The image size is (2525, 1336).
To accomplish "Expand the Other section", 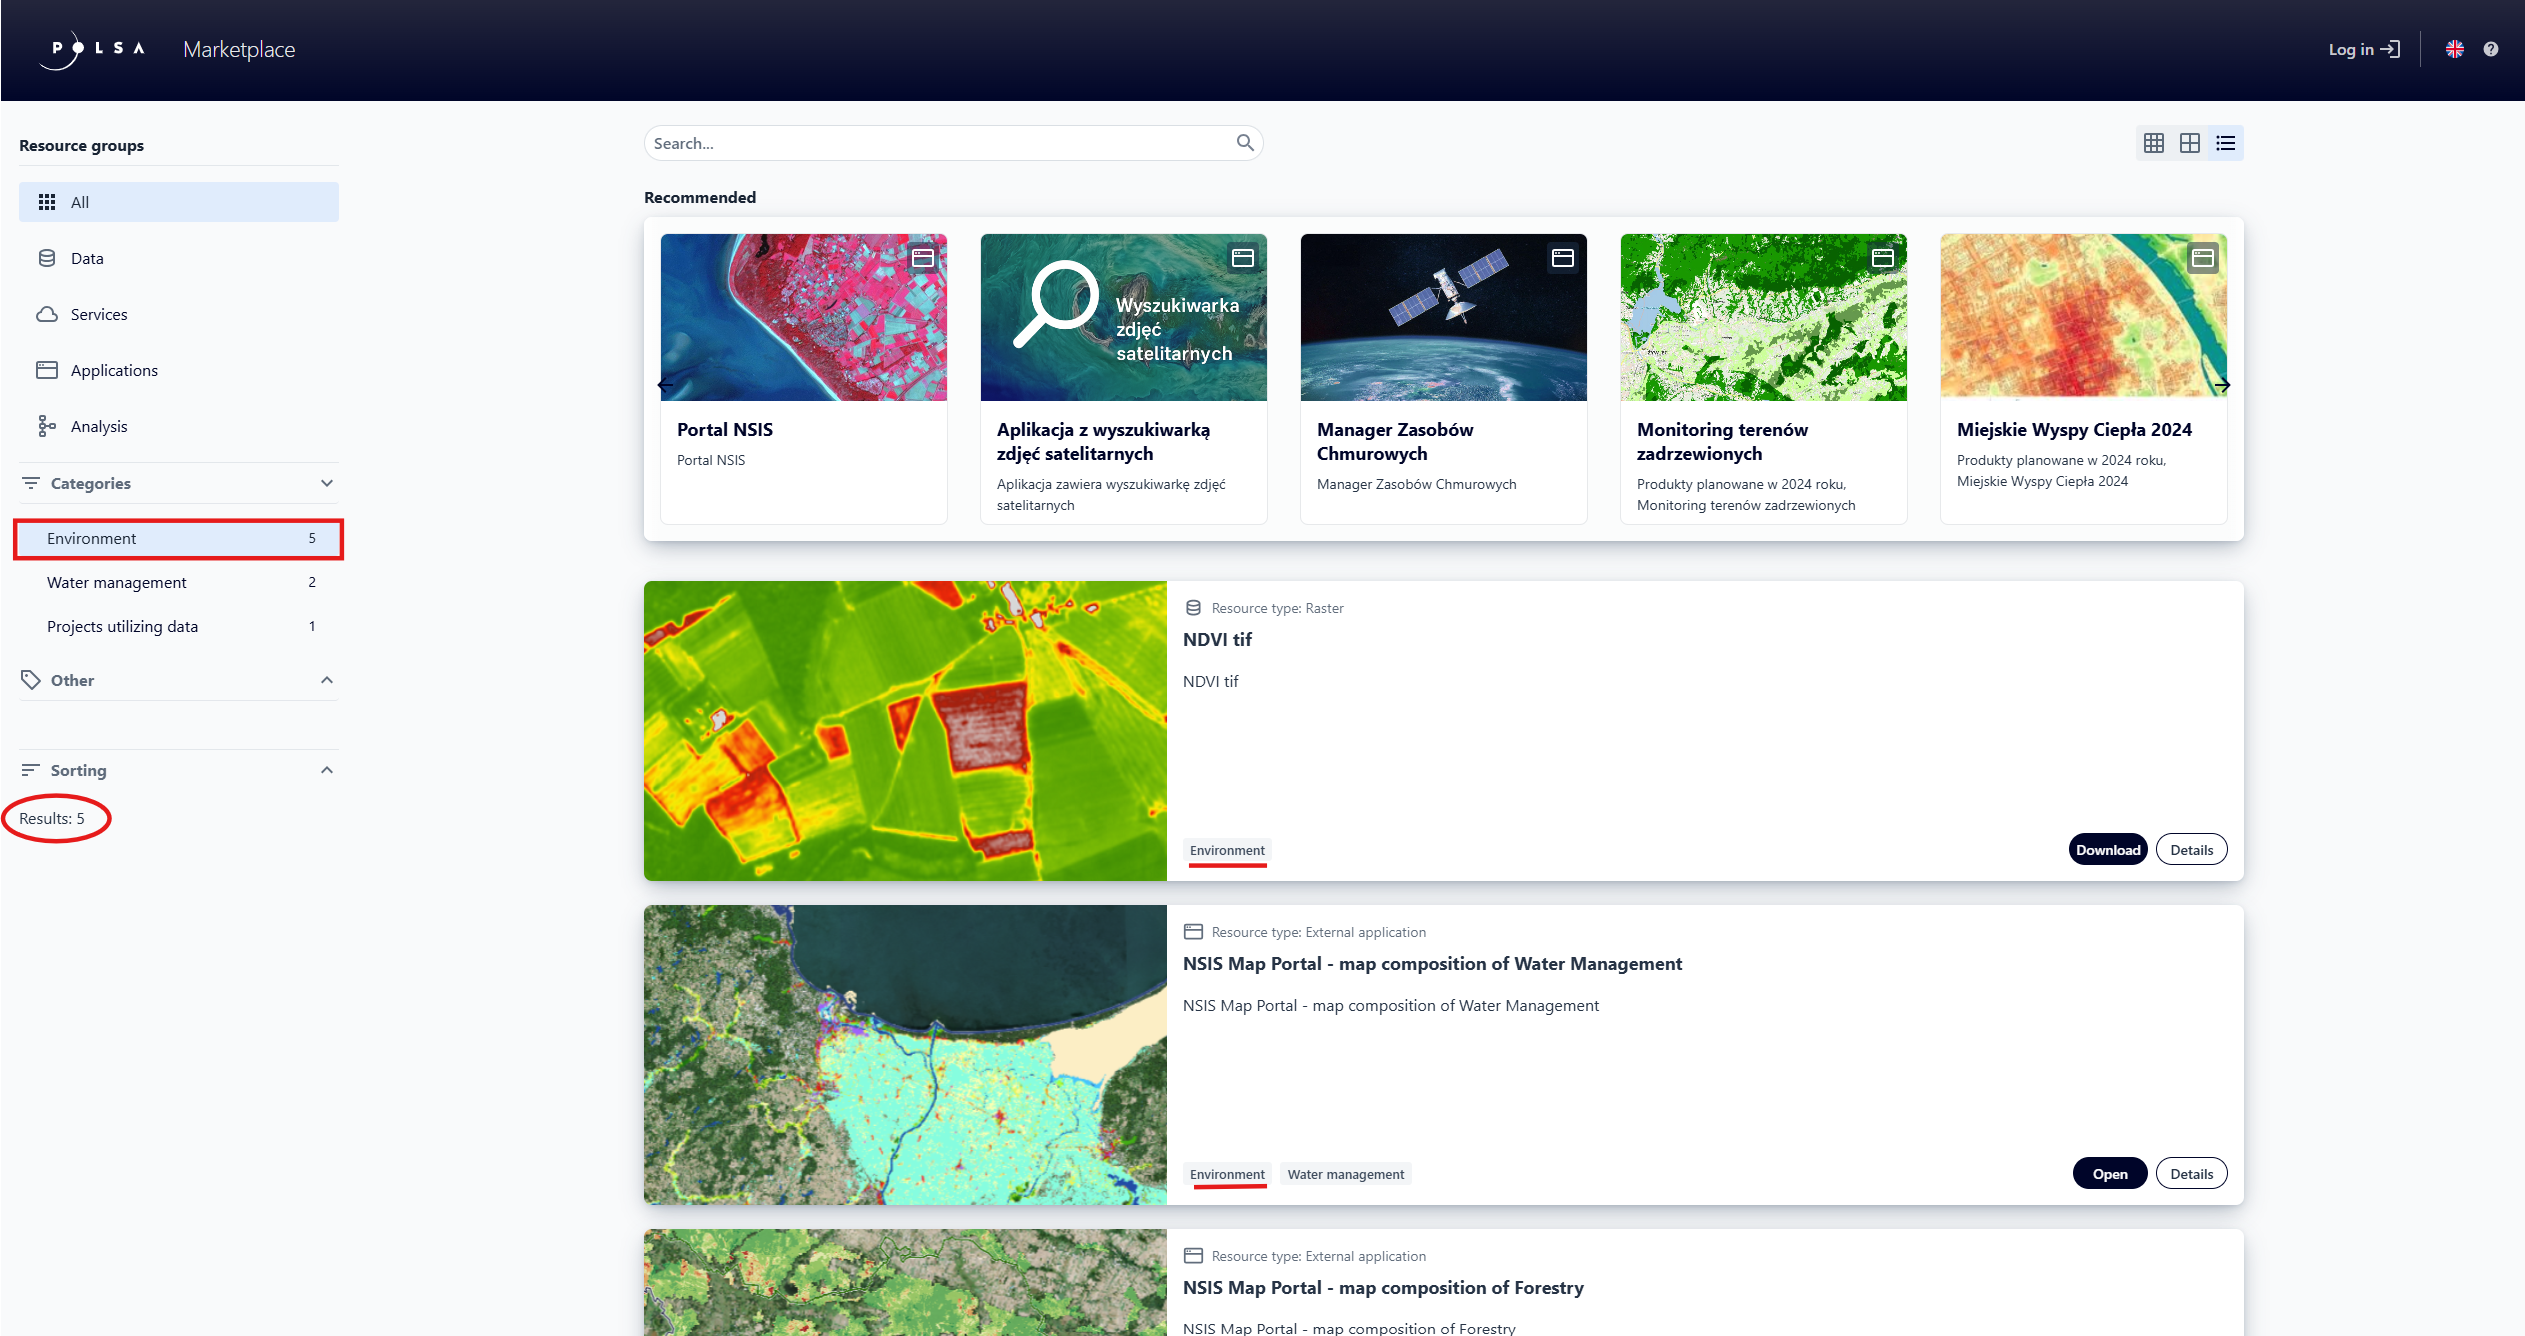I will coord(326,680).
